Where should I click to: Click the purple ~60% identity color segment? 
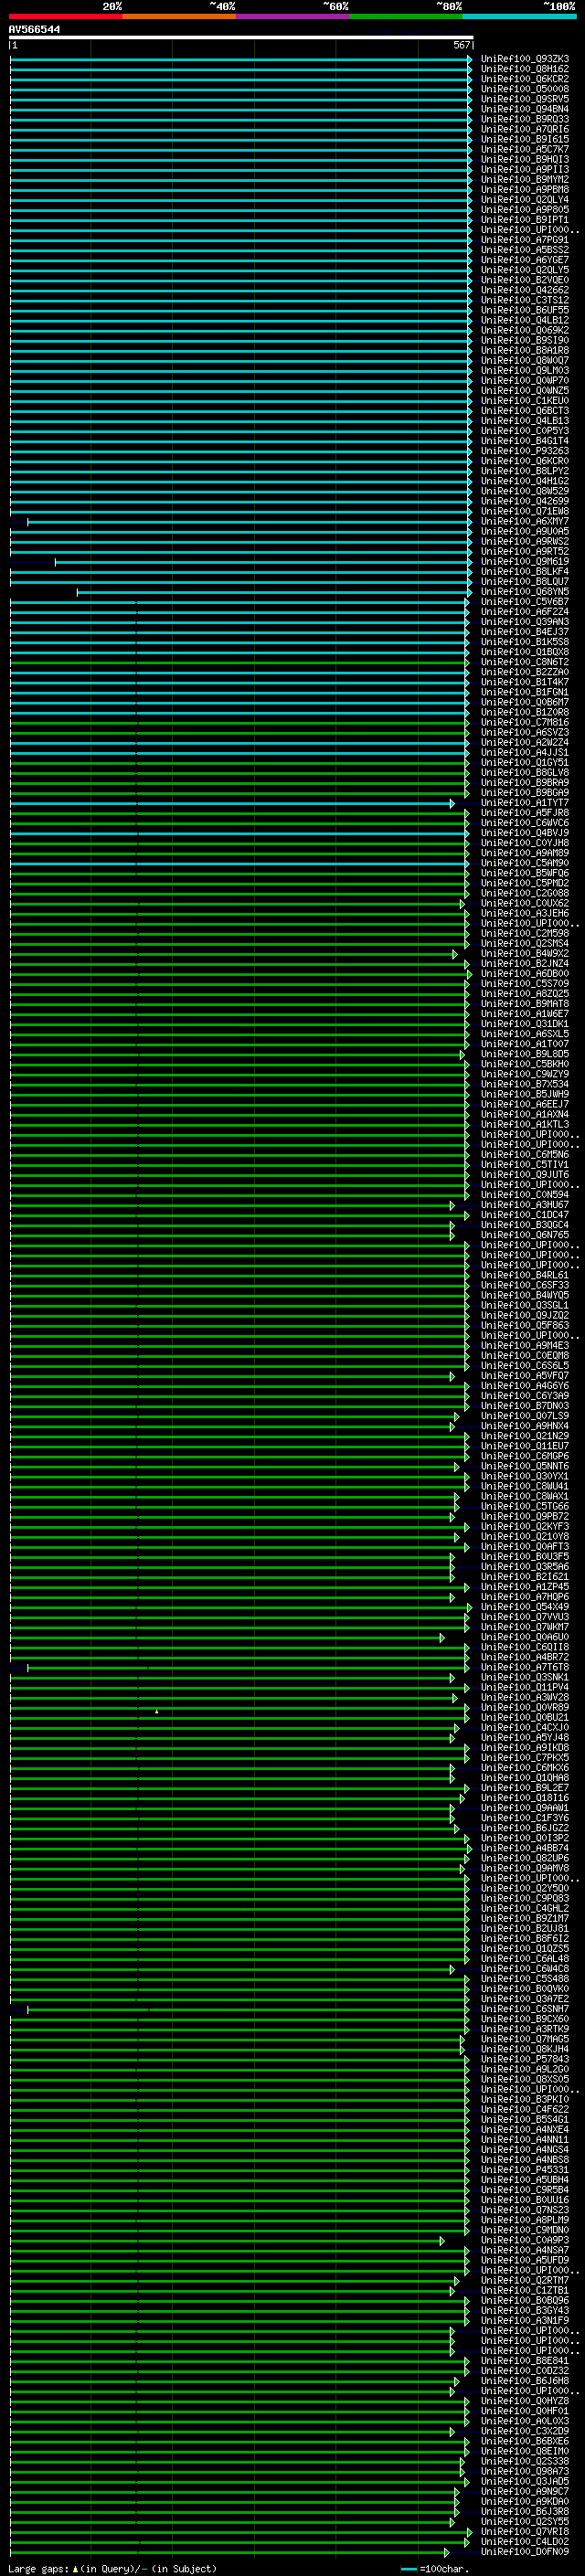(x=293, y=16)
